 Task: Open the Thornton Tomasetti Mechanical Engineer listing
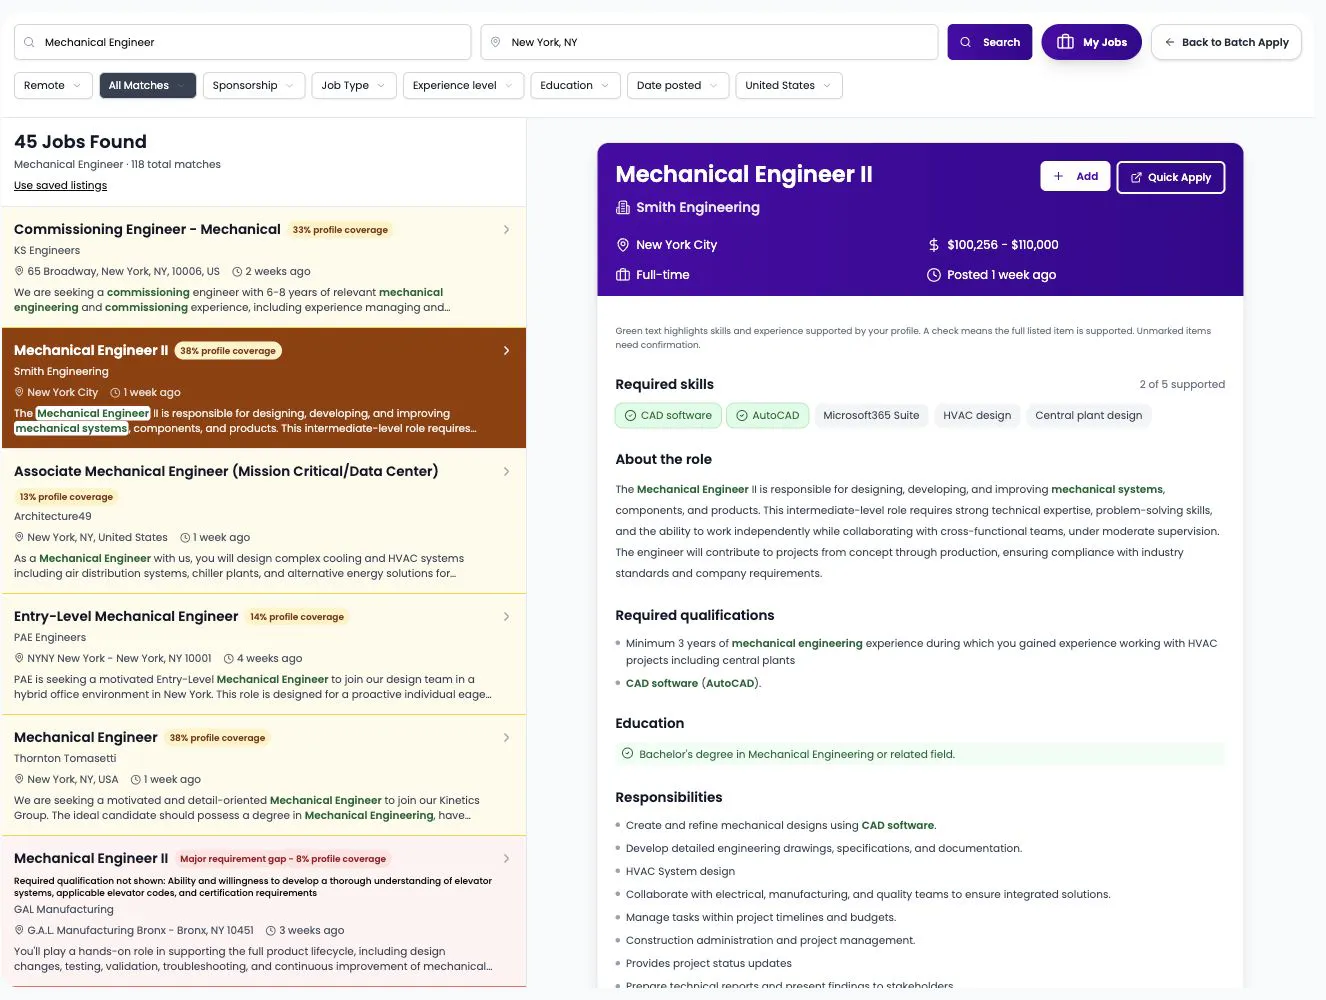[264, 775]
